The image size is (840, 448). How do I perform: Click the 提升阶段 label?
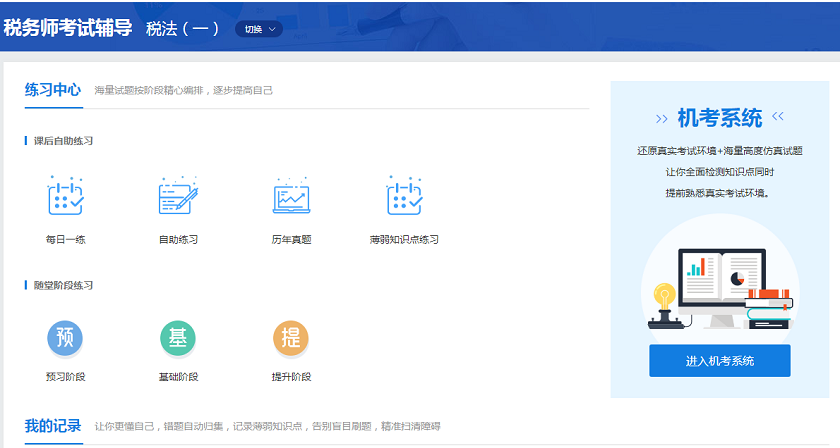coord(291,377)
